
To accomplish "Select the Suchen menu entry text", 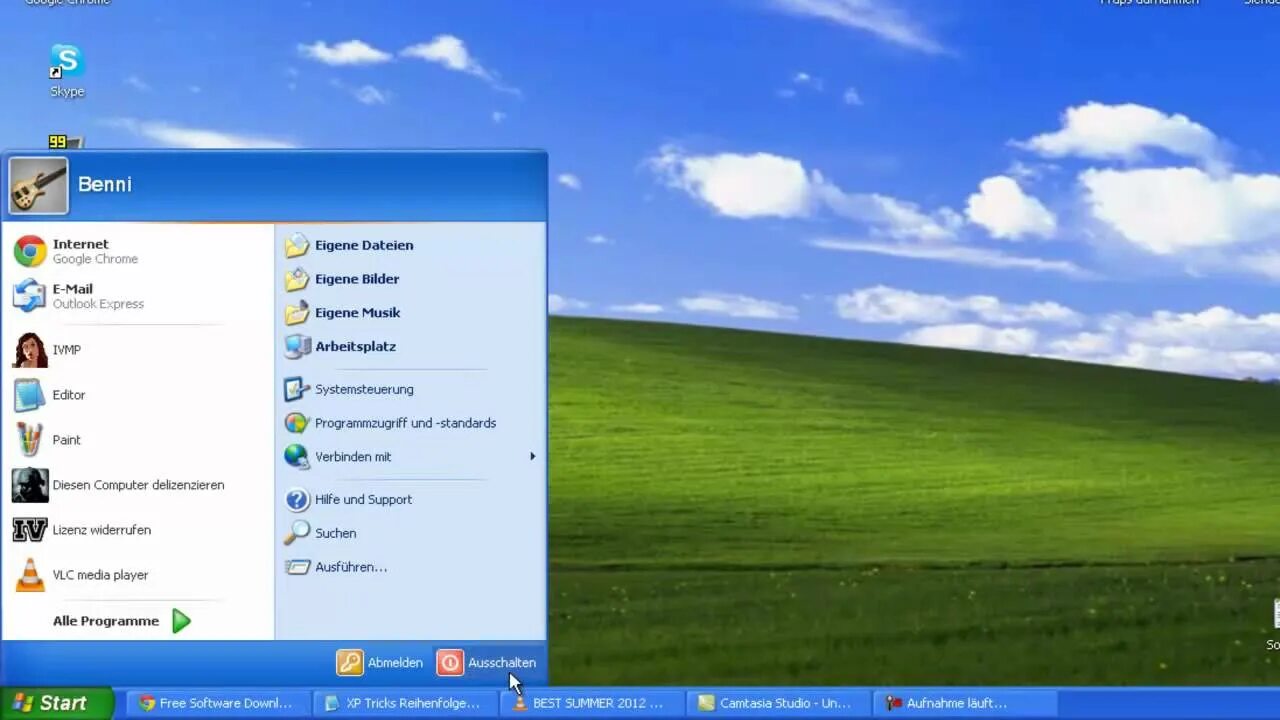I will pos(335,533).
